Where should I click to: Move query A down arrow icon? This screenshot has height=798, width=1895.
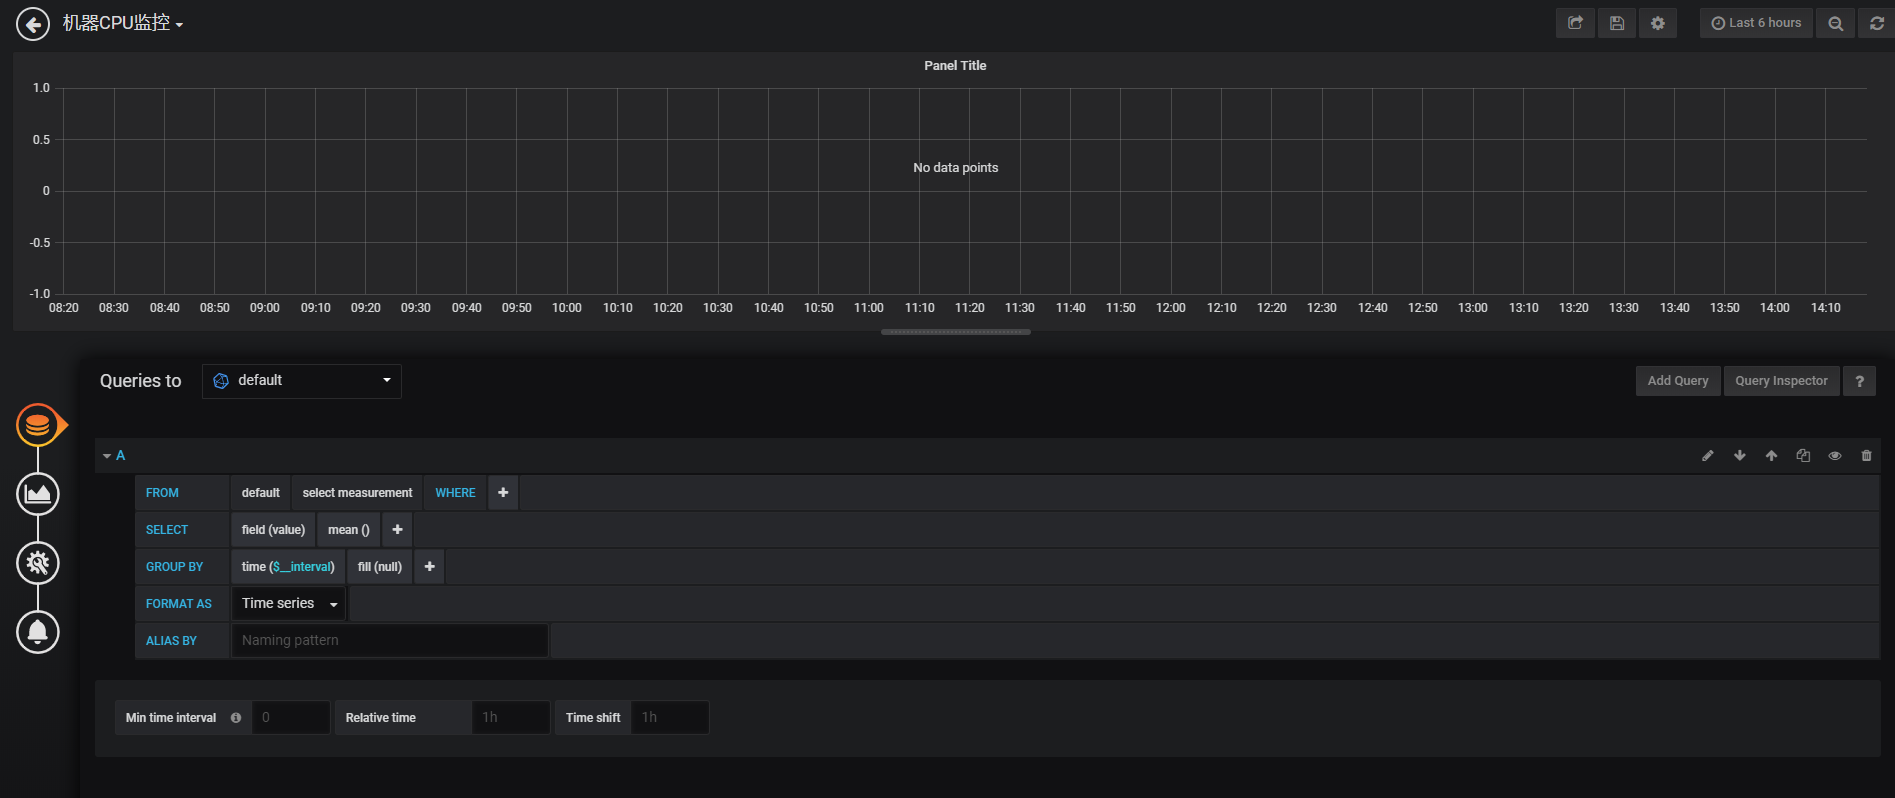[1740, 456]
